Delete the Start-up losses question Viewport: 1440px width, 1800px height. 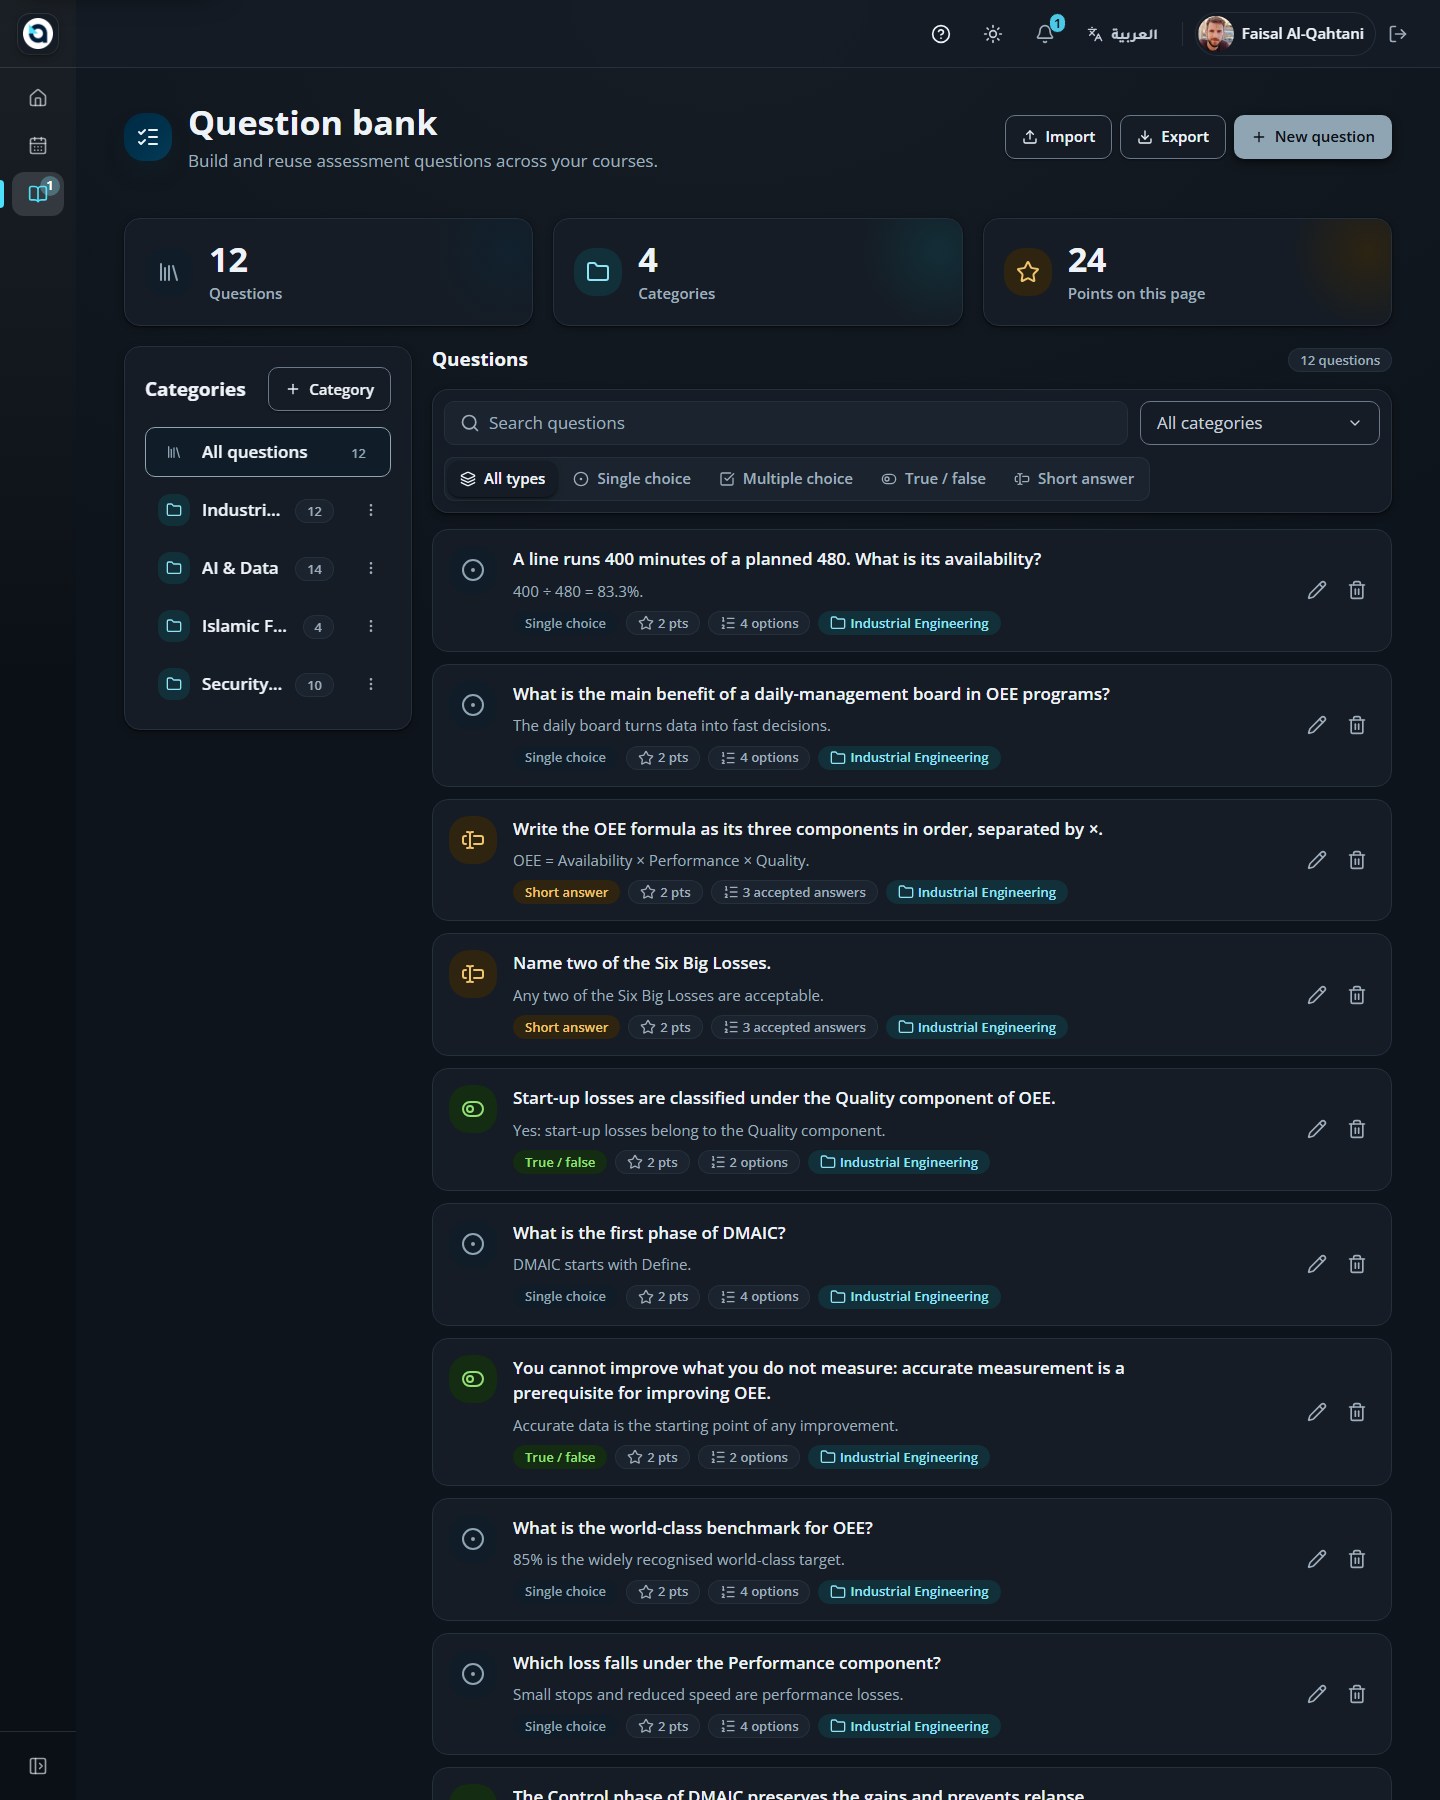click(1357, 1129)
